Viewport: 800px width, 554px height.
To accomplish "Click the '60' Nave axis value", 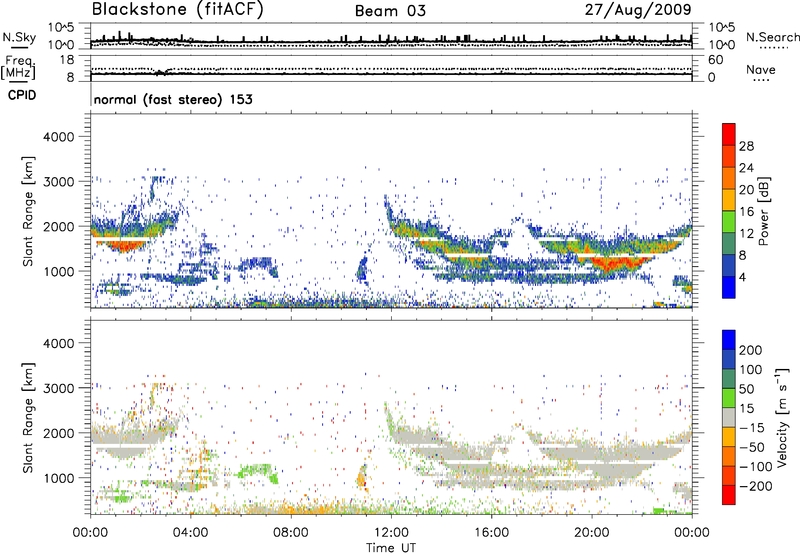I will click(x=715, y=60).
